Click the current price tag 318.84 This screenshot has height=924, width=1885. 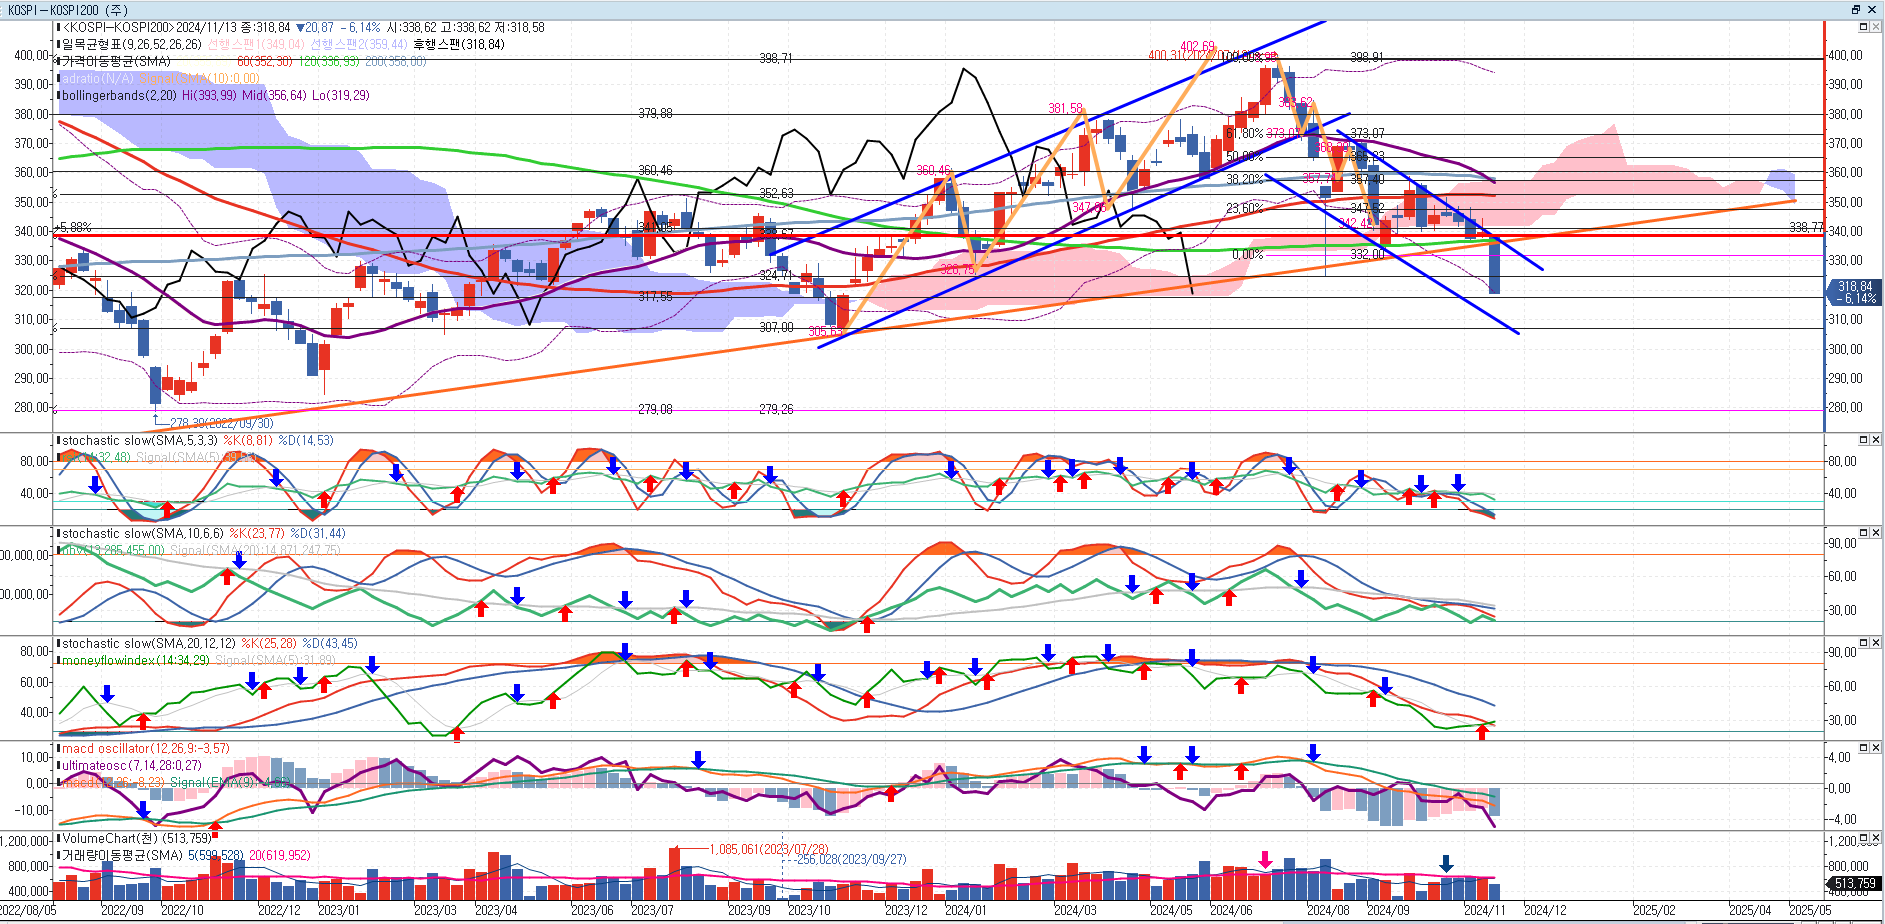1855,292
